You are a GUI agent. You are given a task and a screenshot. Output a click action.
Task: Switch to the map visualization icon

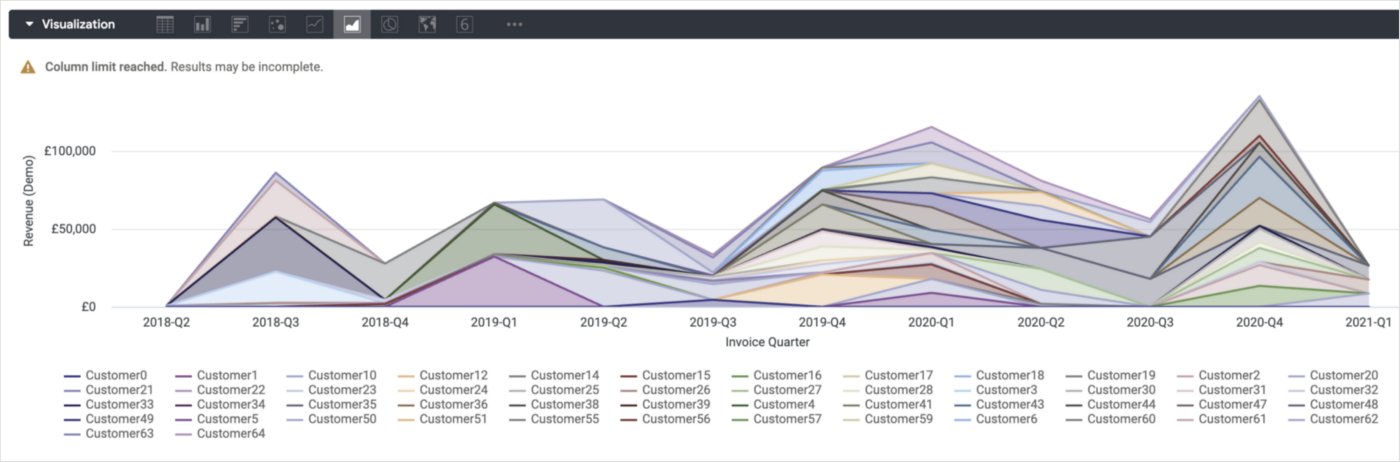[427, 24]
